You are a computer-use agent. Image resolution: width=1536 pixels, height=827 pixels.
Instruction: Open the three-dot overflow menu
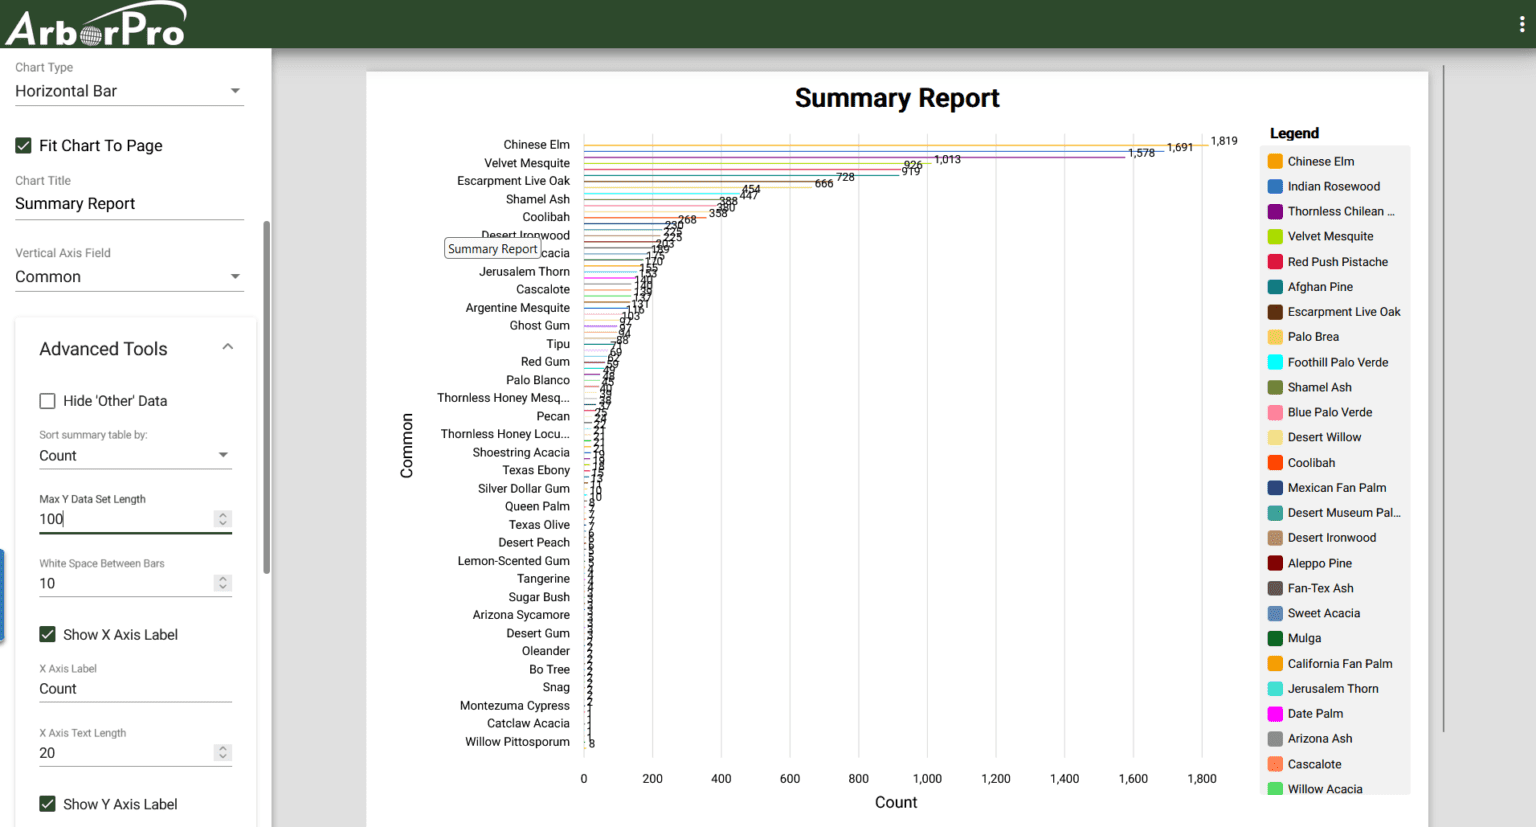click(1522, 25)
